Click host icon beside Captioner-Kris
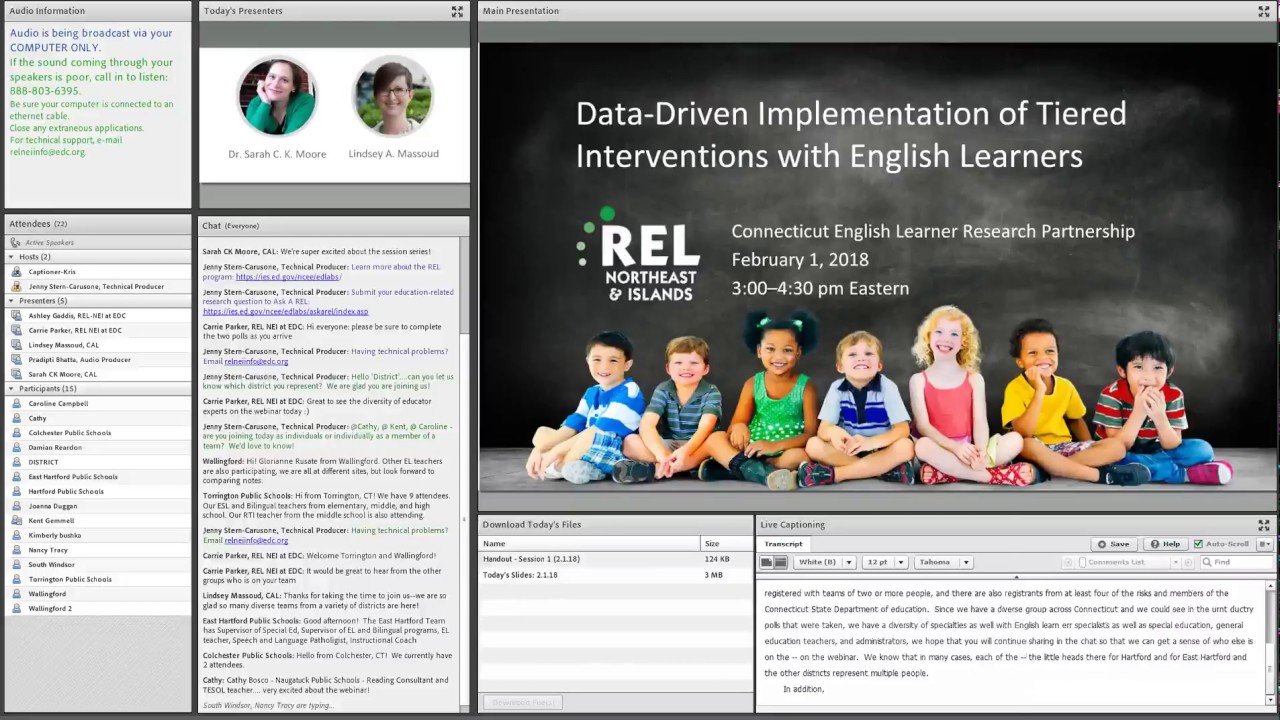This screenshot has width=1280, height=720. coord(17,272)
